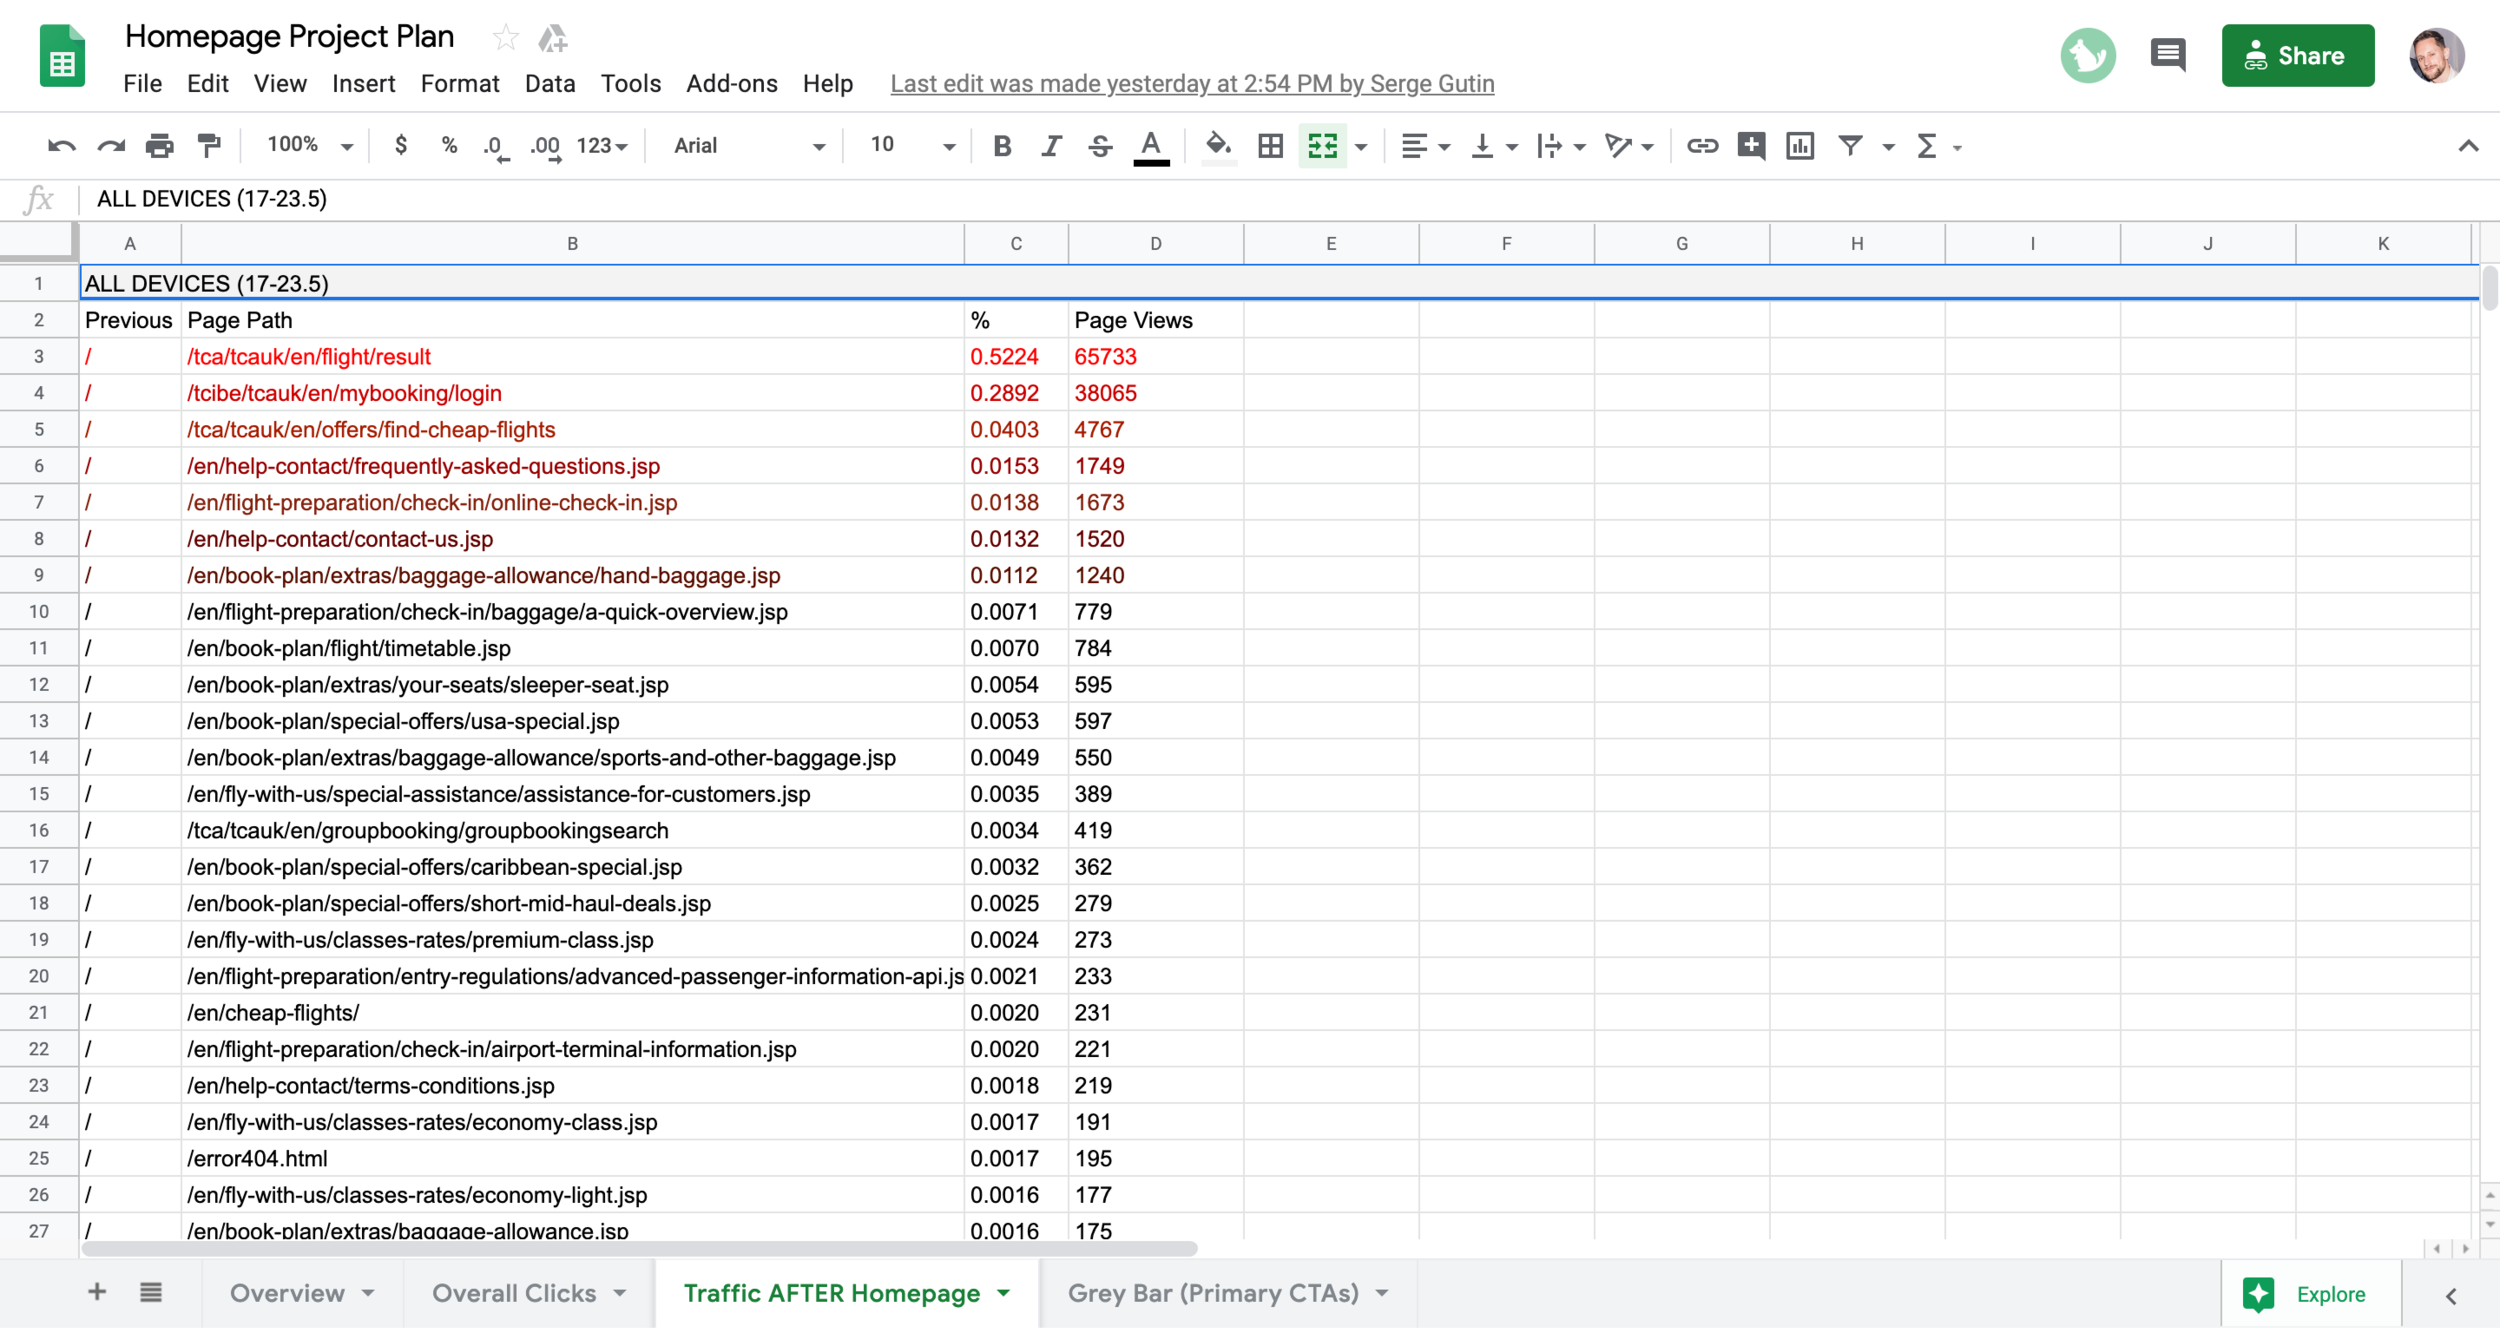Decrease decimal places icon
The height and width of the screenshot is (1333, 2500).
495,147
